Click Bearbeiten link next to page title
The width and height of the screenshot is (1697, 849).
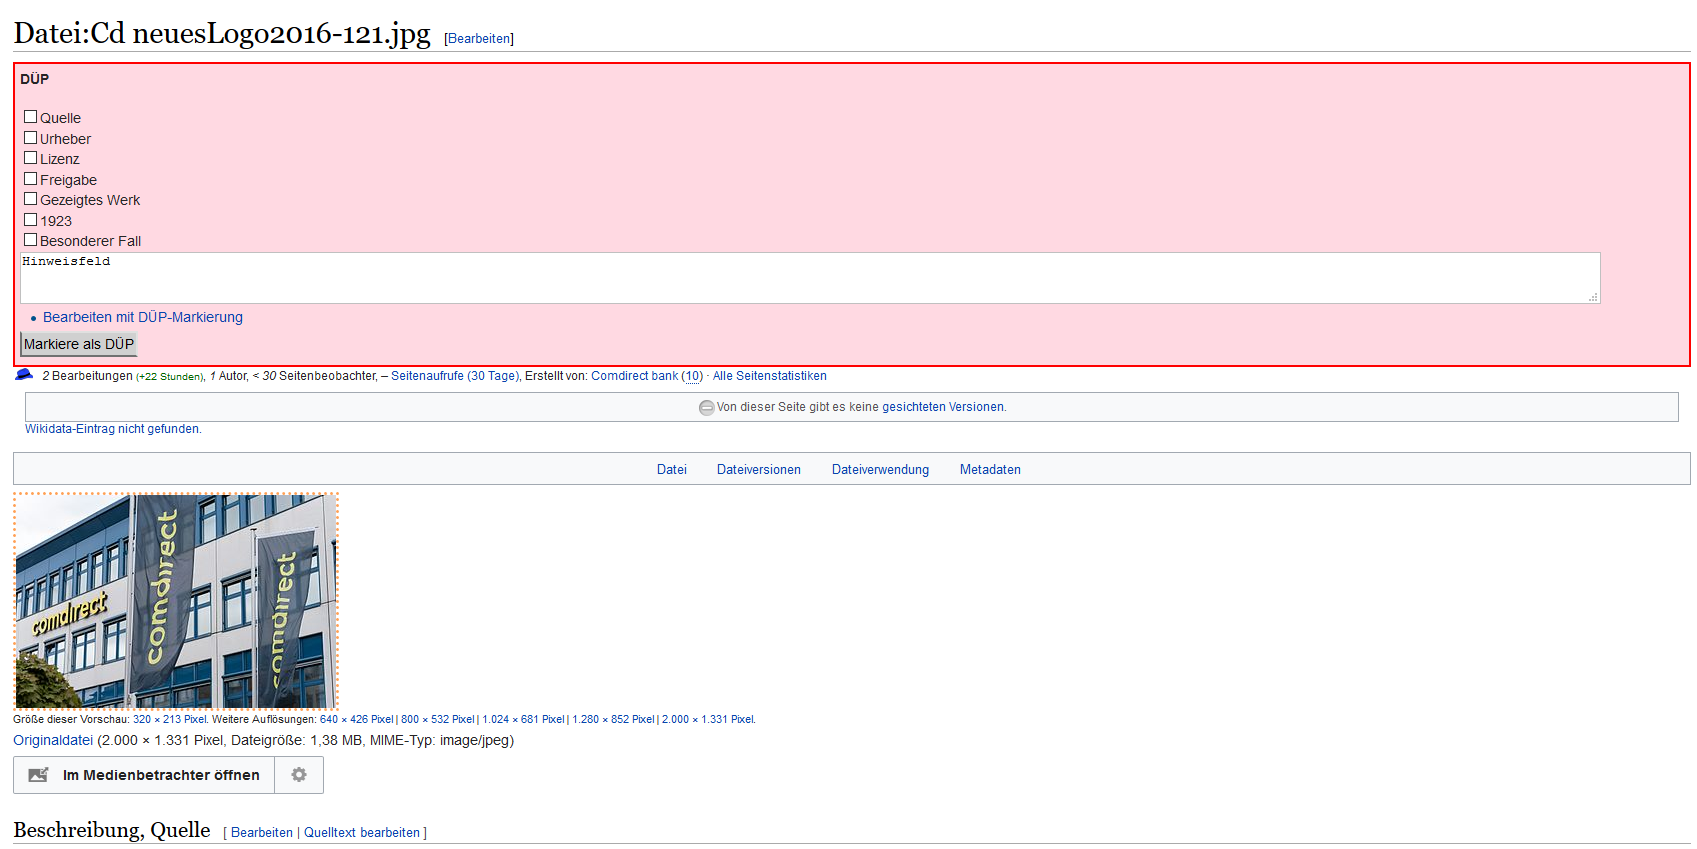[x=479, y=39]
